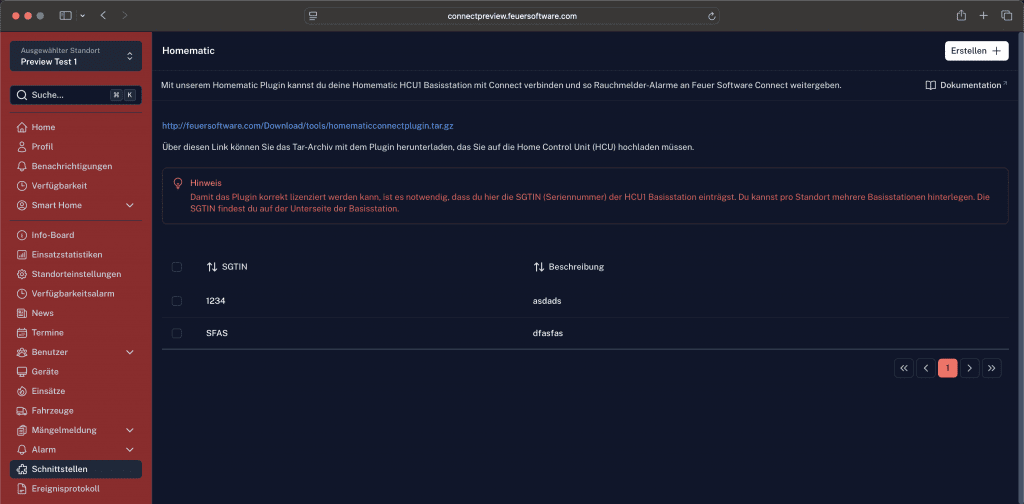Open Standorteinstellungen gear icon
The width and height of the screenshot is (1024, 504).
click(22, 274)
